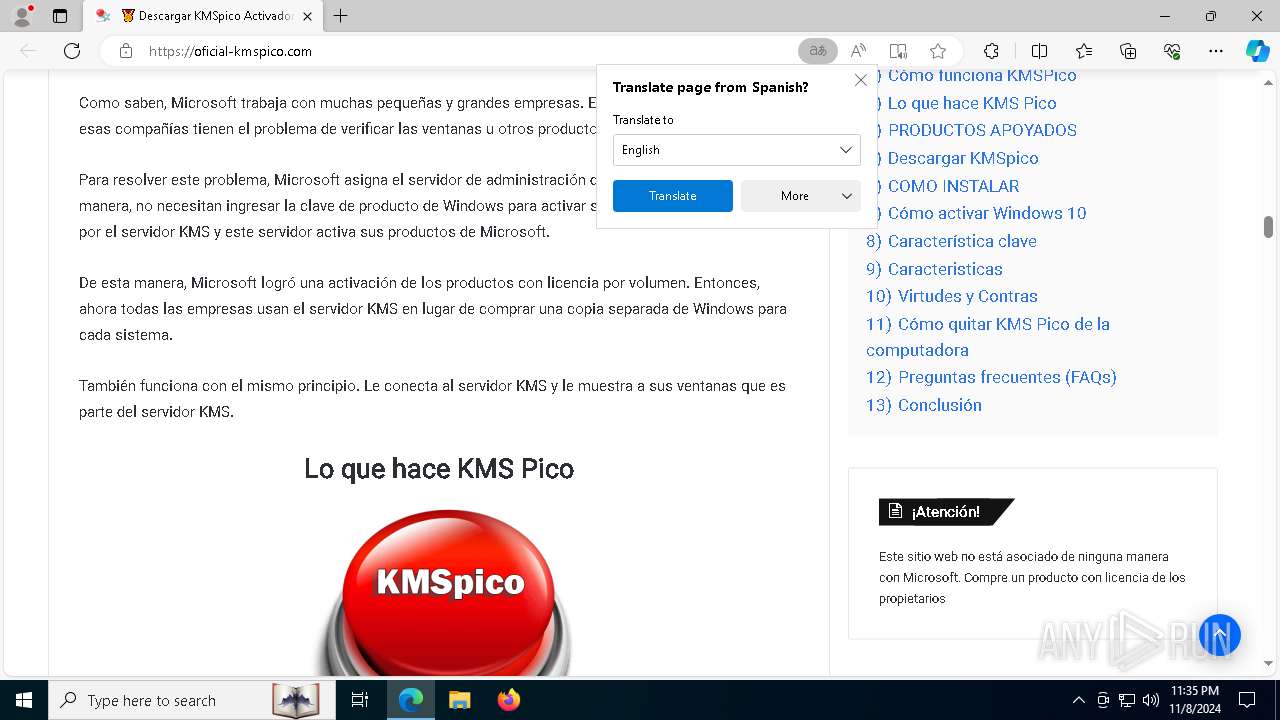
Task: Open network status tray icon
Action: [x=1127, y=700]
